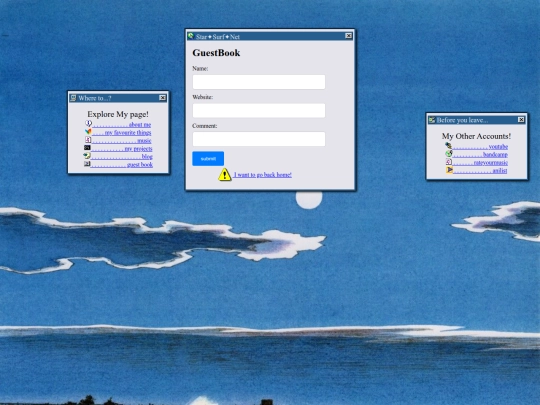Click the arrow page icon beside blog
540x405 pixels.
click(x=87, y=156)
